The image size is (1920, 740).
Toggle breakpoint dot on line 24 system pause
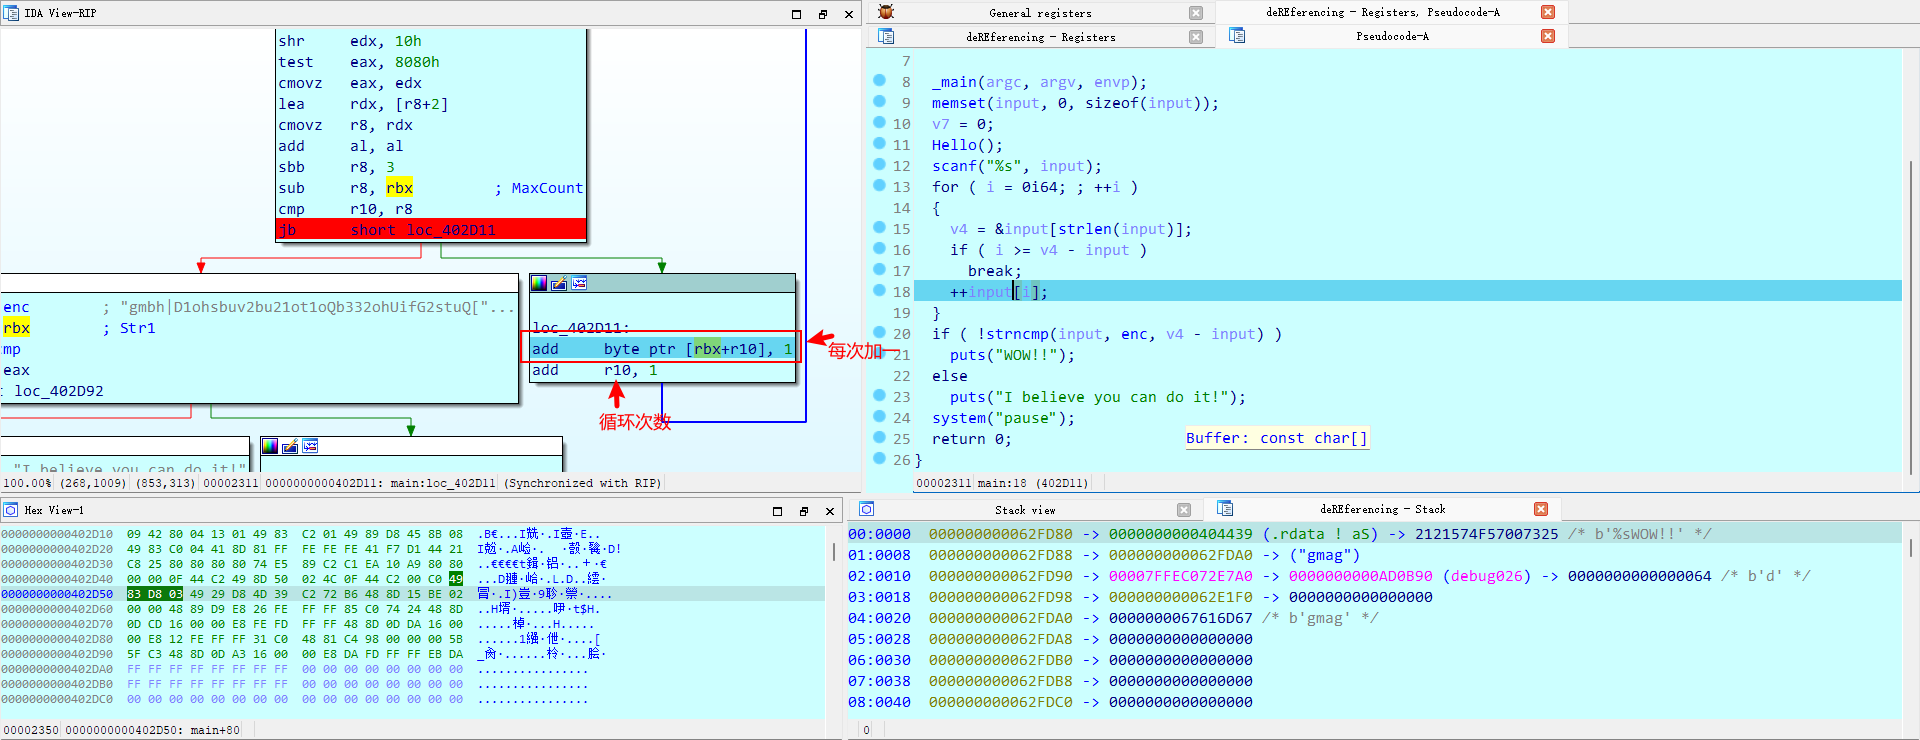coord(879,416)
